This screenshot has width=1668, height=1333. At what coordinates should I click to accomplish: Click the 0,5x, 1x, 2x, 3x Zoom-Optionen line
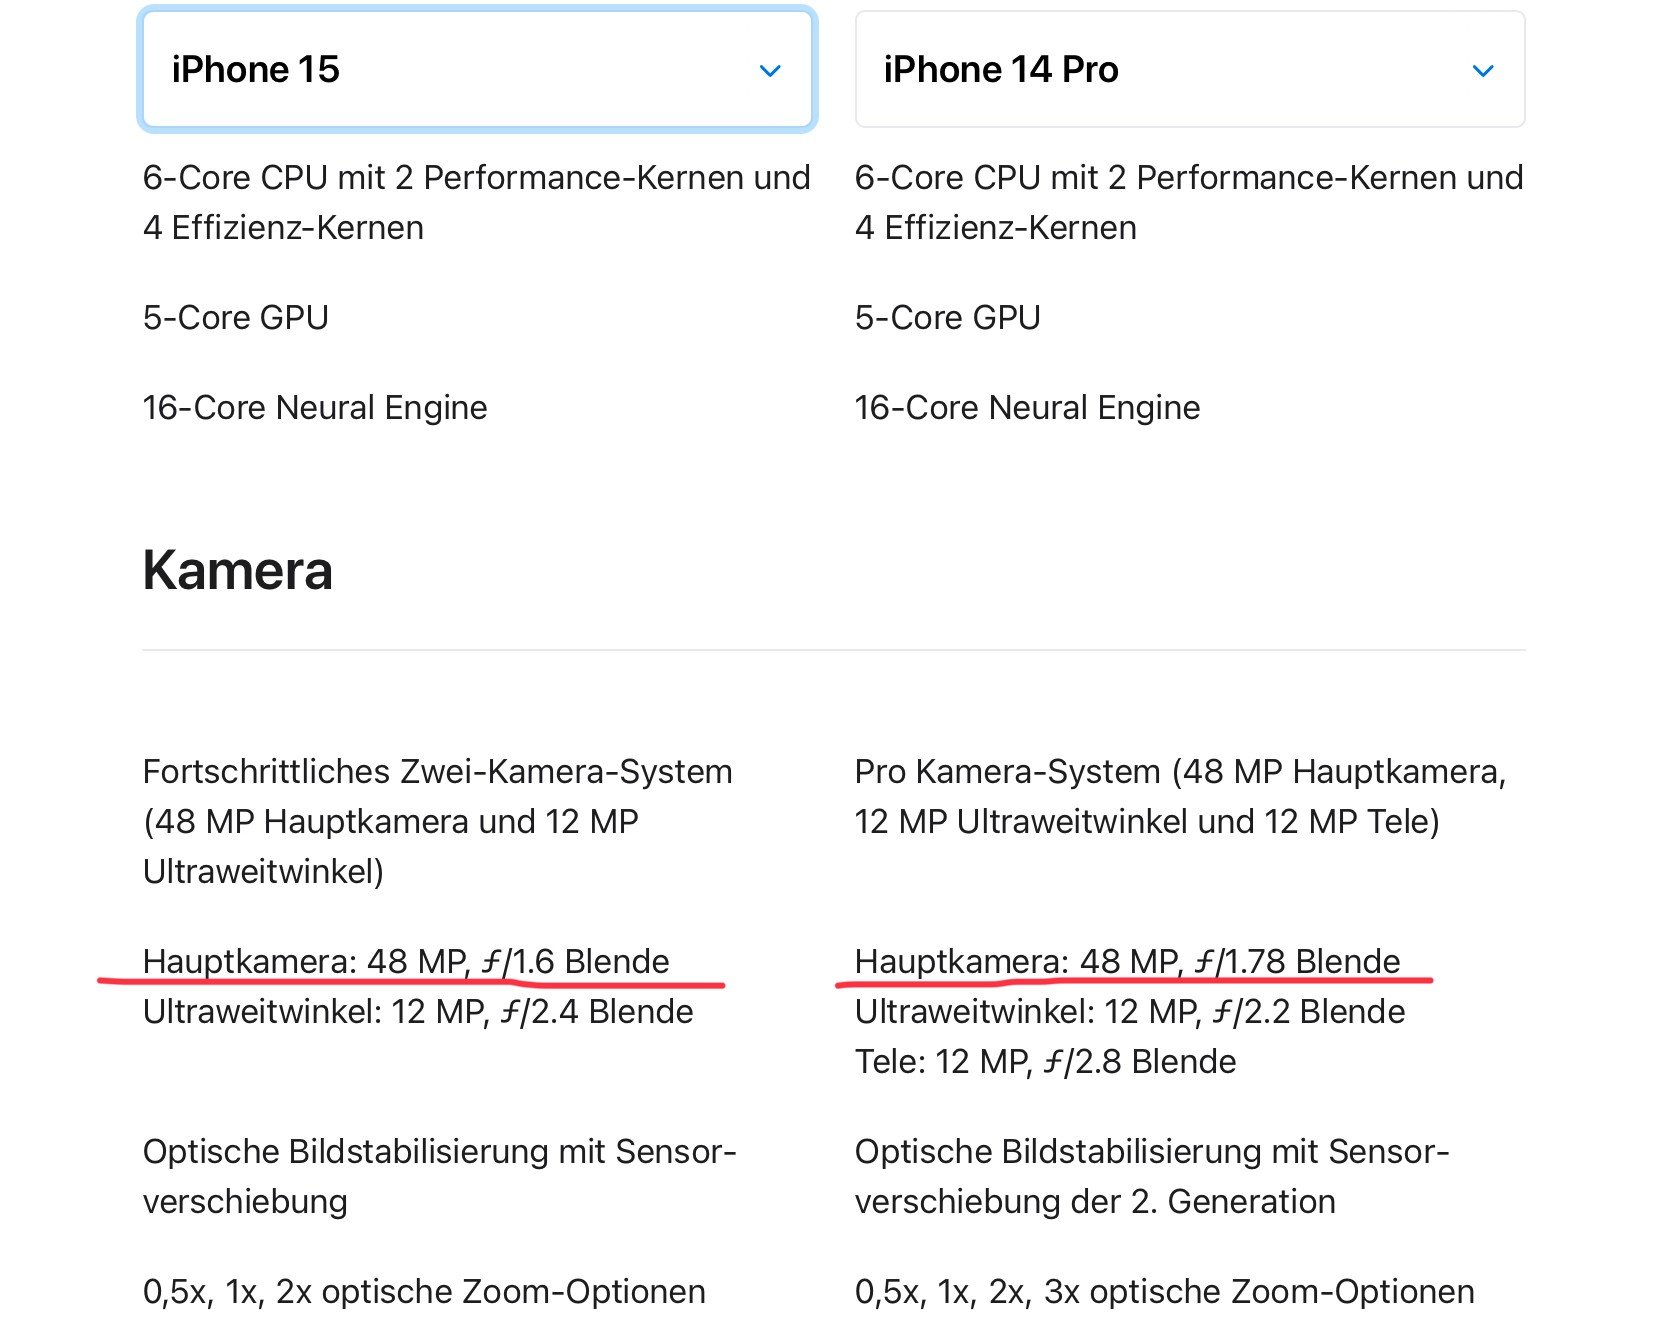[1164, 1292]
